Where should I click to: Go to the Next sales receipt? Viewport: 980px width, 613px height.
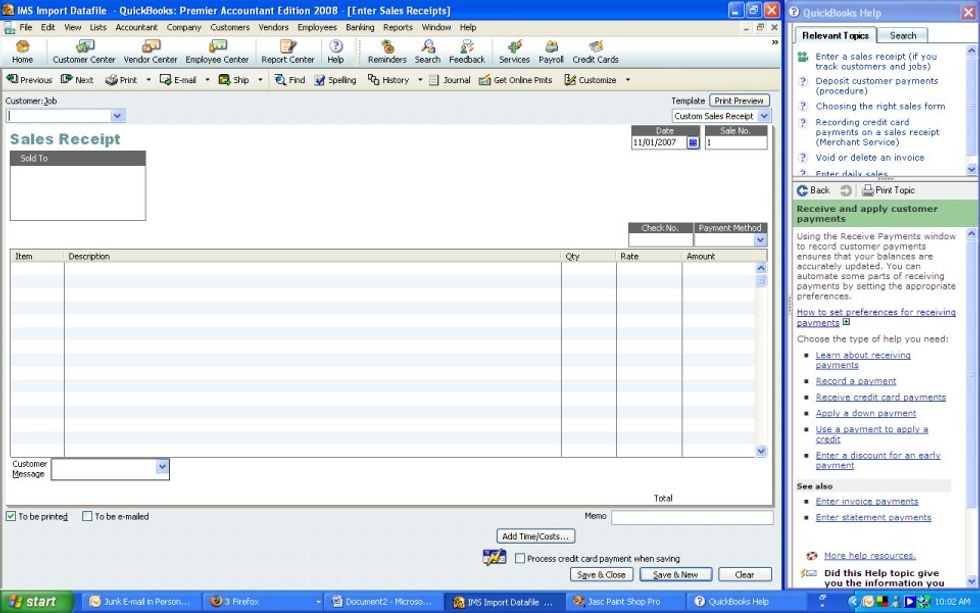77,80
